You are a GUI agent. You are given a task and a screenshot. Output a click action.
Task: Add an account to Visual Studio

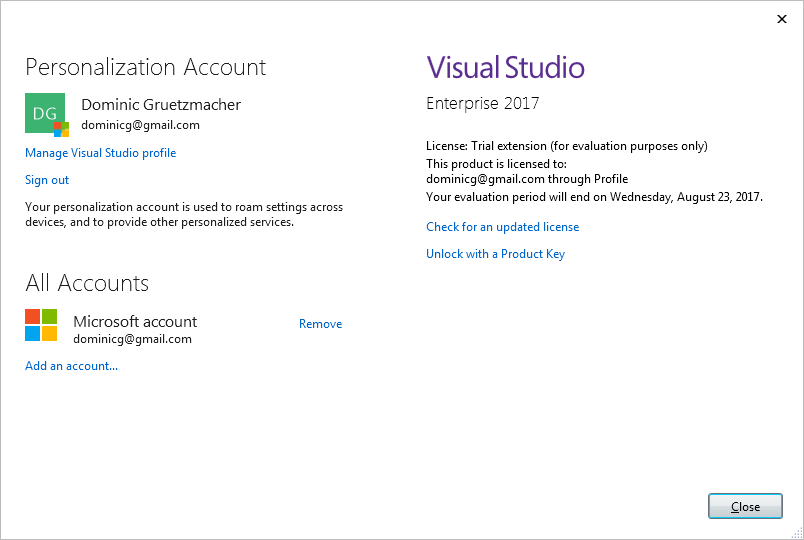[71, 366]
